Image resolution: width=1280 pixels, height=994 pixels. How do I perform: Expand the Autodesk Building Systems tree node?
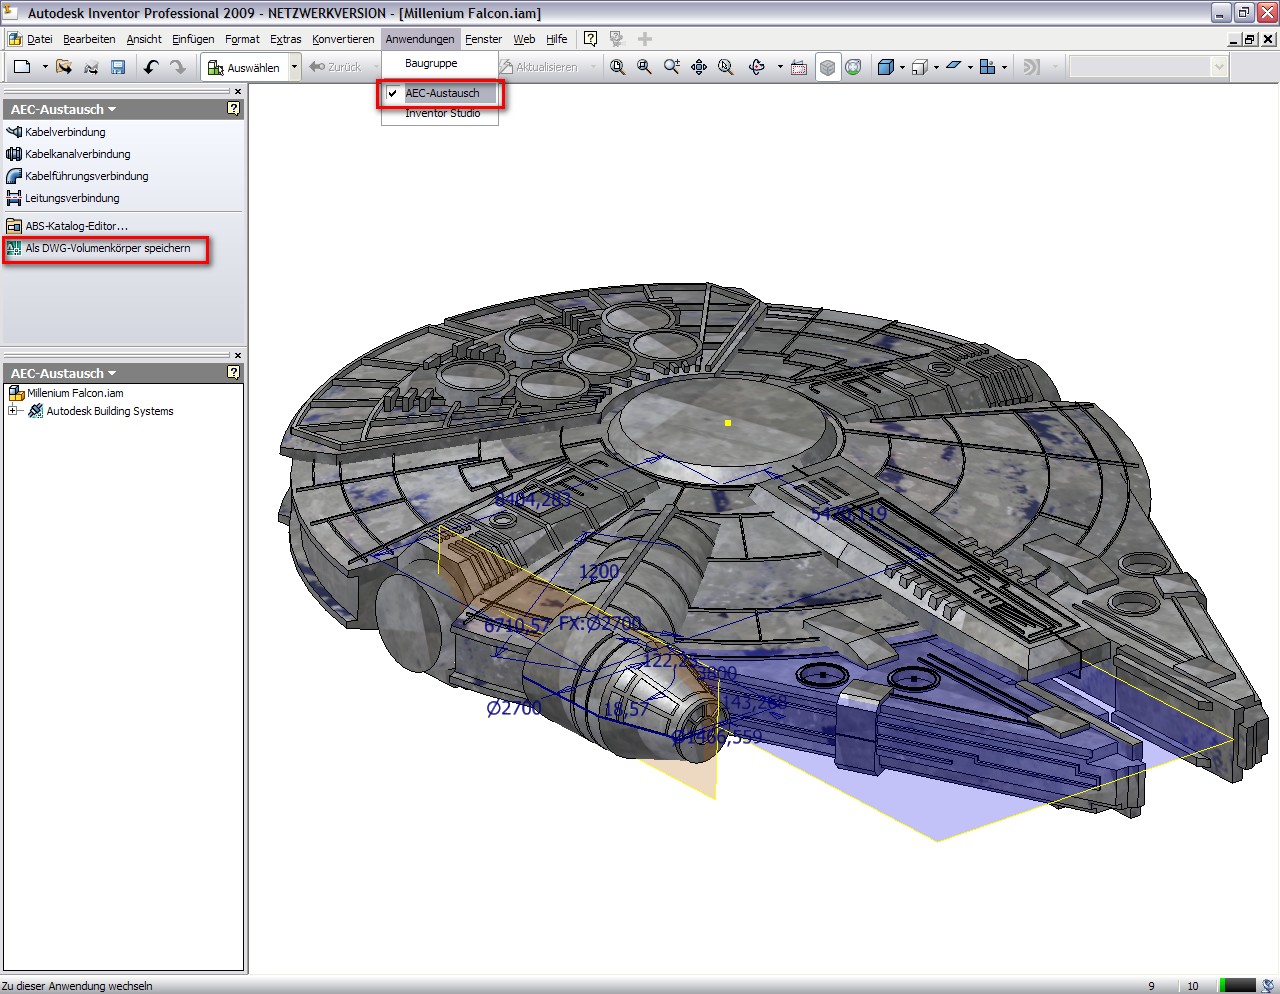click(x=12, y=411)
